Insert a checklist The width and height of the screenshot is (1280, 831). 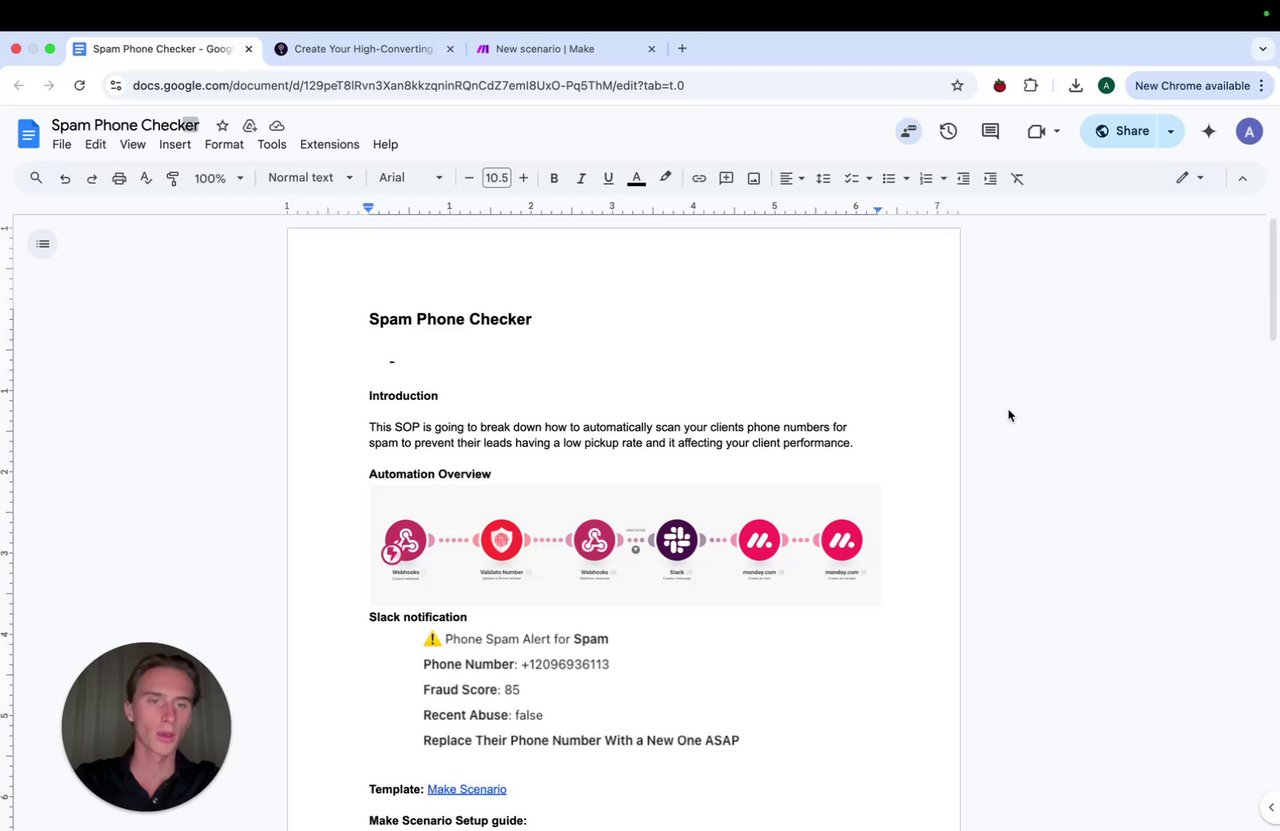852,178
